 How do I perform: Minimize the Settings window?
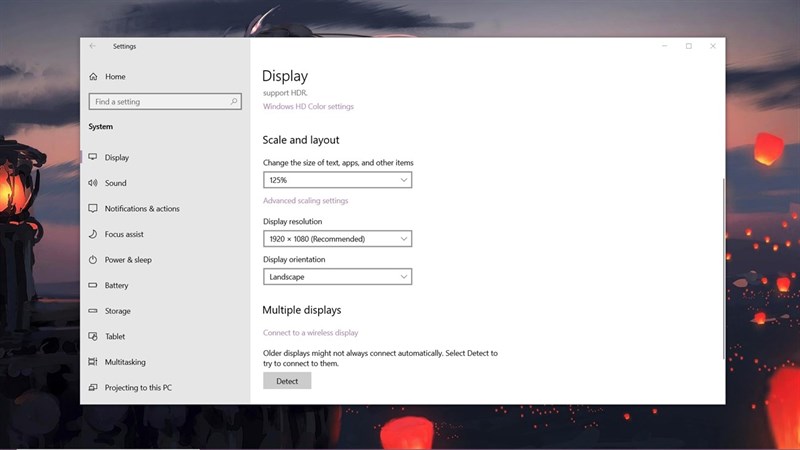665,46
